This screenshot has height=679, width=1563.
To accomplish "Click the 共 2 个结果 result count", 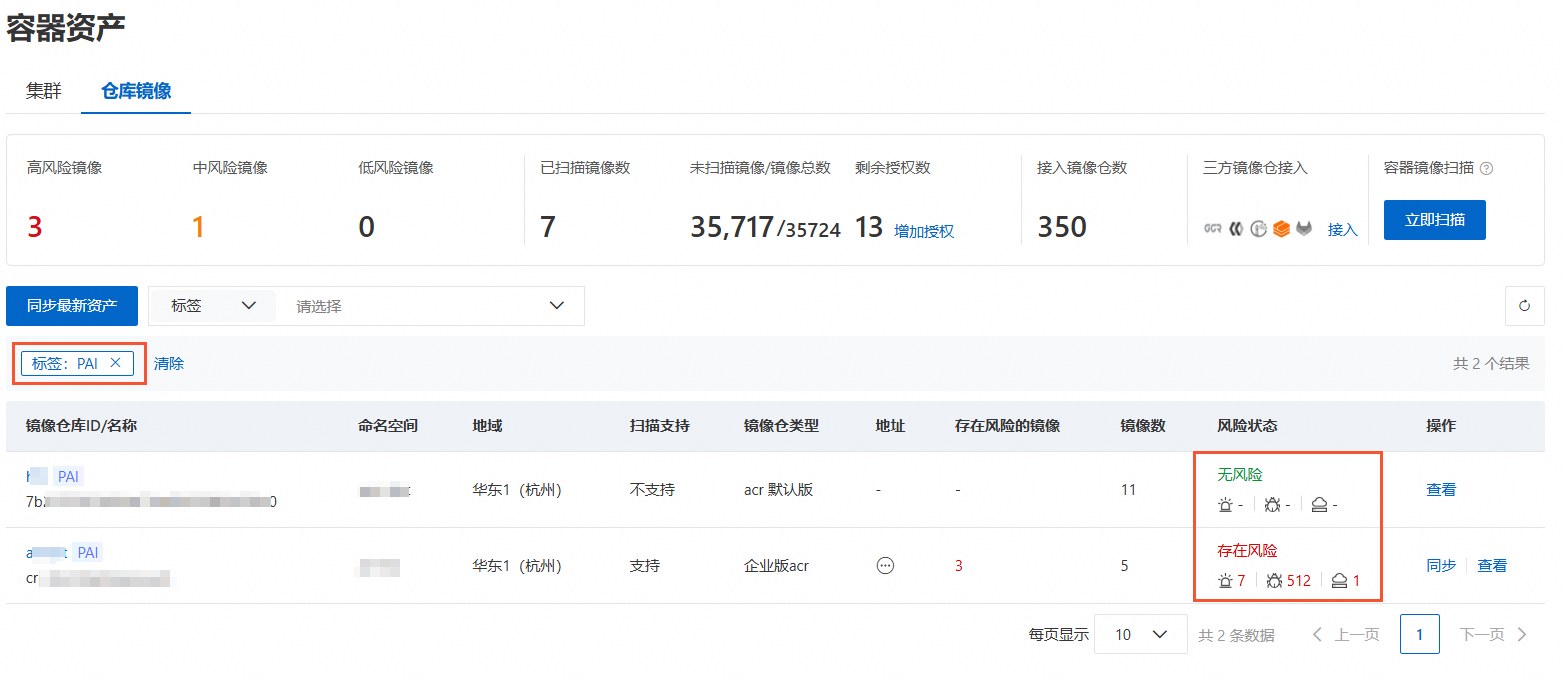I will [1491, 363].
